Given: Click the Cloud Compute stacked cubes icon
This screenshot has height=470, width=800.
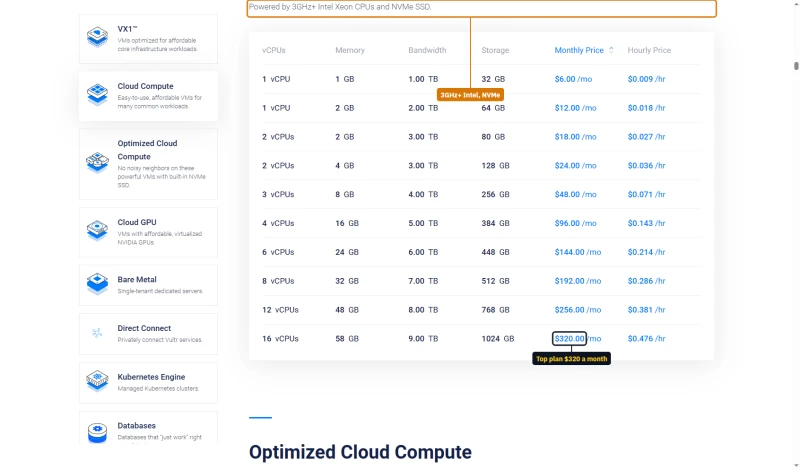Looking at the screenshot, I should click(97, 94).
